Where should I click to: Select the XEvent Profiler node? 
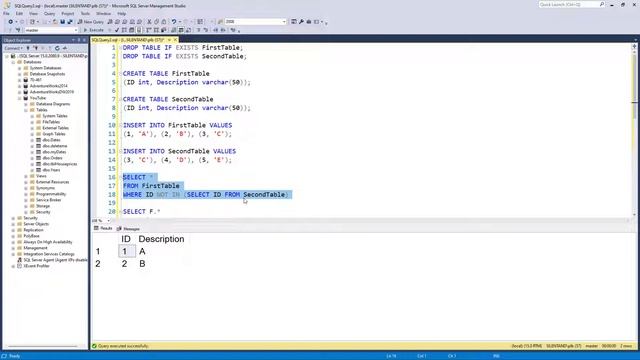[x=36, y=266]
